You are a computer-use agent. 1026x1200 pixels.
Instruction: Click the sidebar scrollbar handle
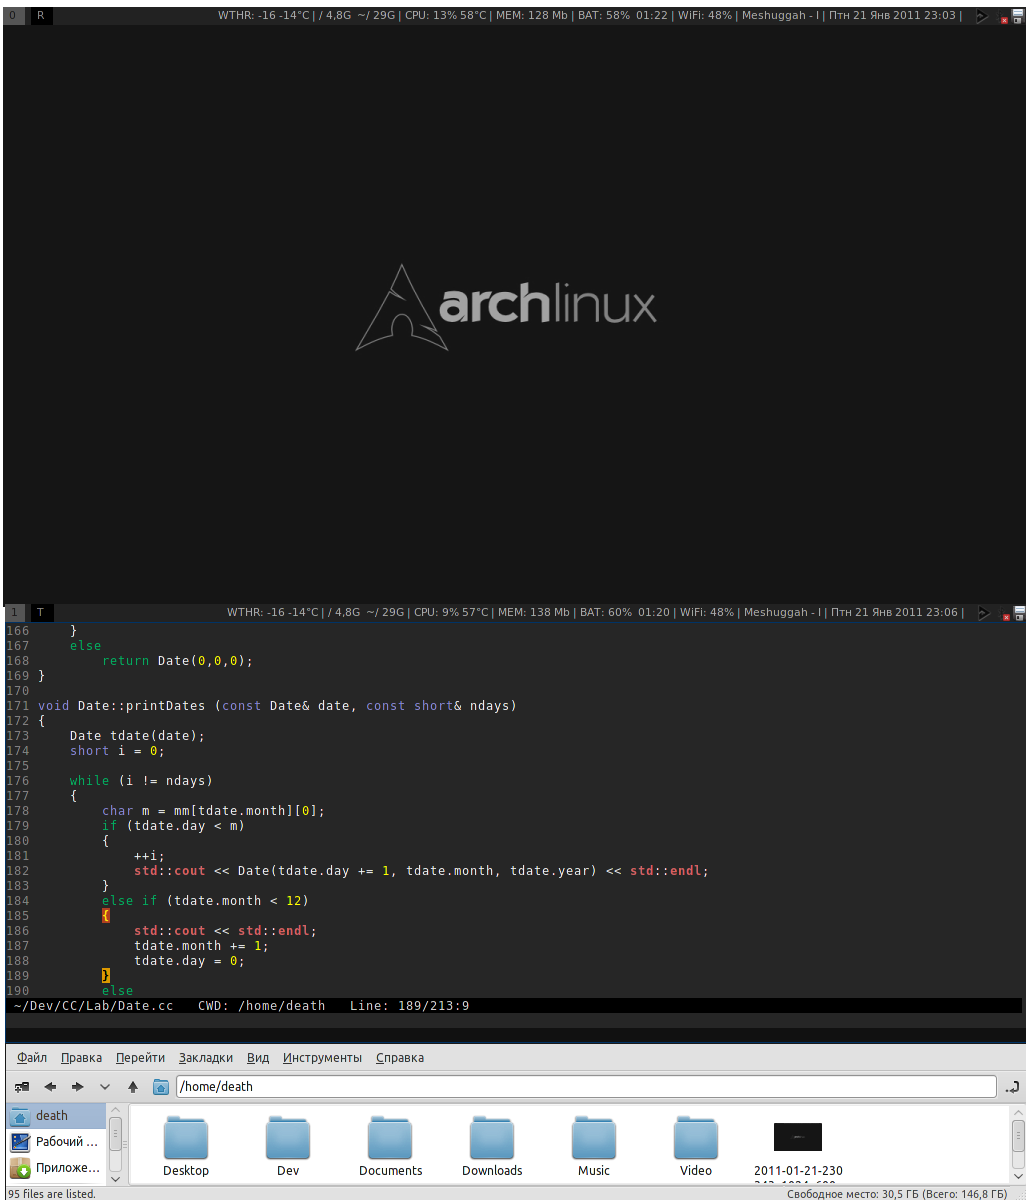[x=116, y=1135]
